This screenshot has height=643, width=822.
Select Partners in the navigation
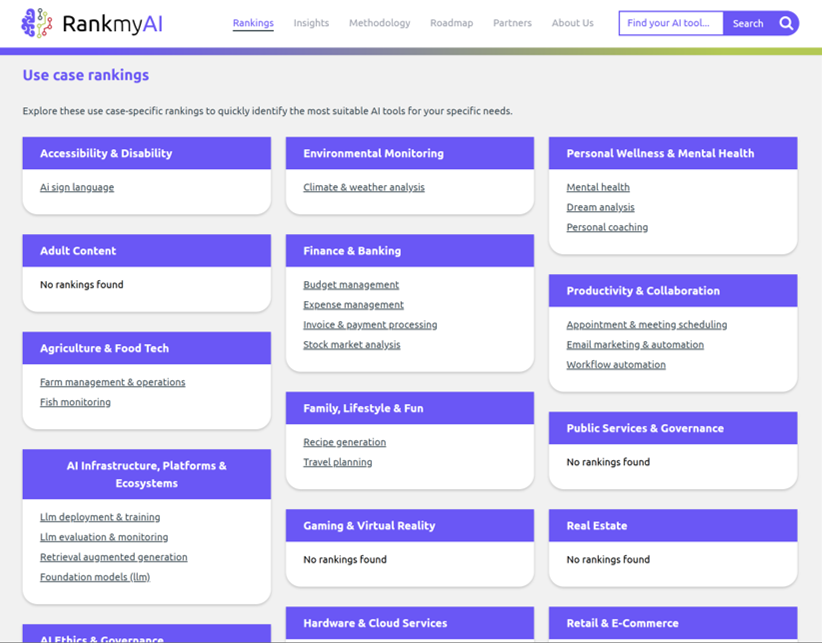(x=512, y=23)
